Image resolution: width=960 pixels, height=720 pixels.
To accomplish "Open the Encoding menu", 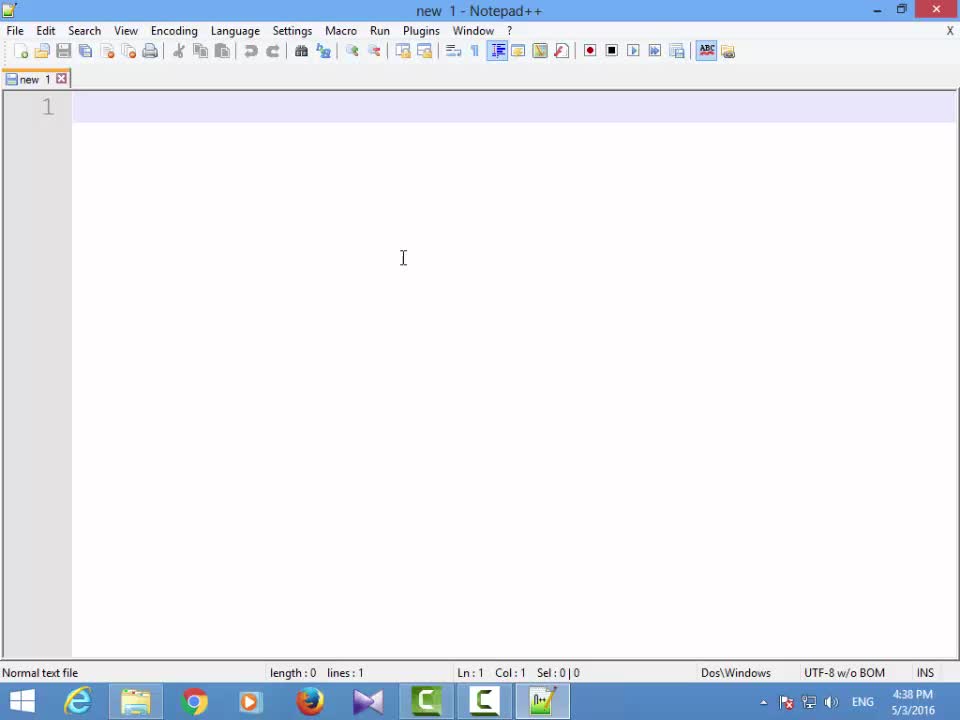I will pyautogui.click(x=174, y=31).
